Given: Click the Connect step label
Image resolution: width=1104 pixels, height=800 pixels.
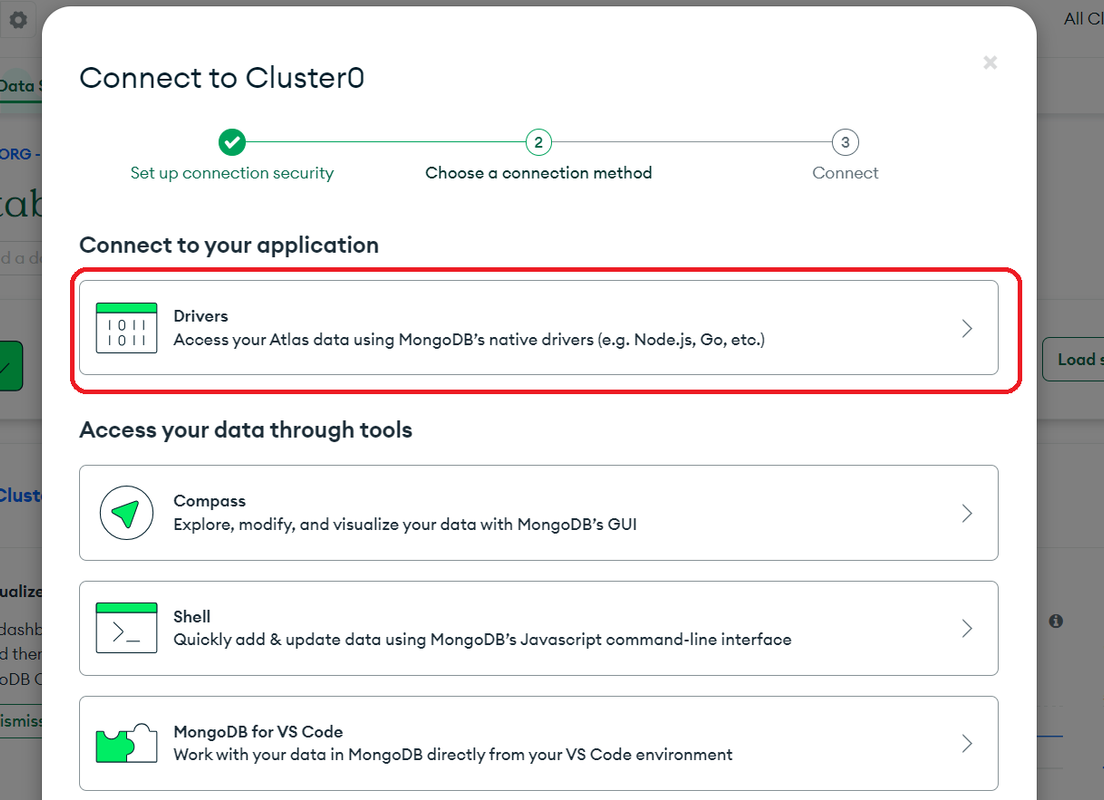Looking at the screenshot, I should [845, 173].
